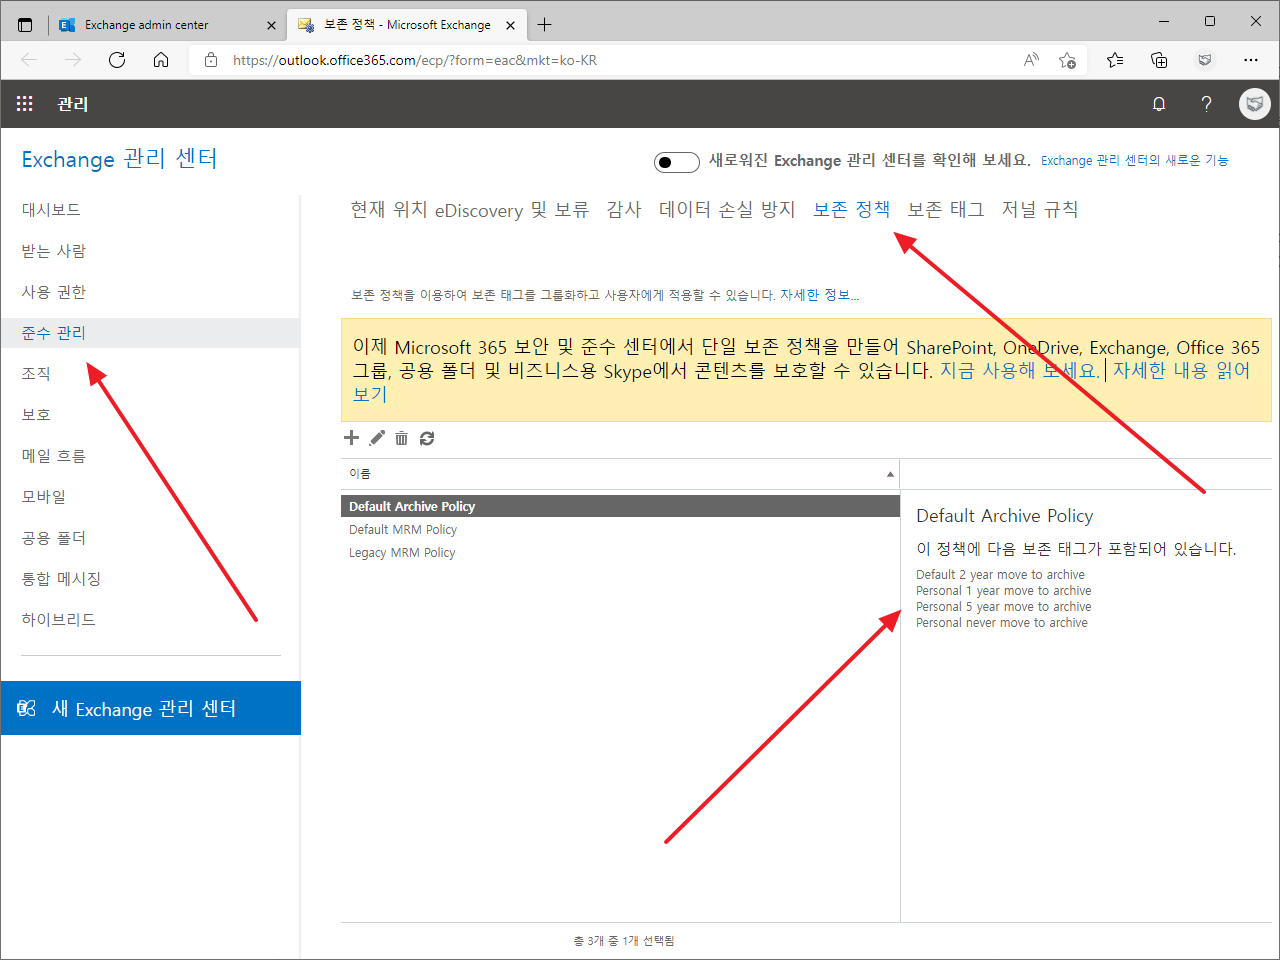
Task: Click Default 2 year move to archive tag
Action: pos(1000,575)
